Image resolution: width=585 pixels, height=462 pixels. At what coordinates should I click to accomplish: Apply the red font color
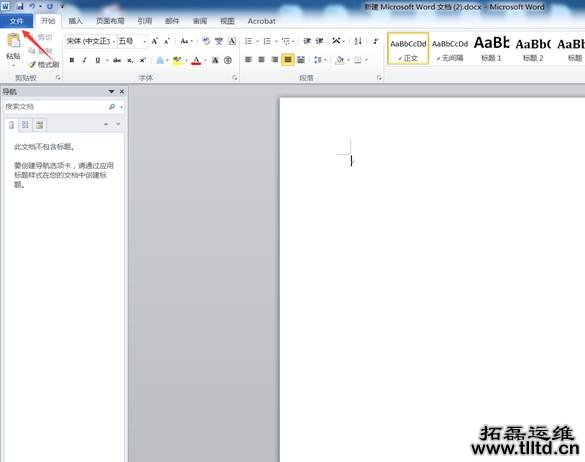coord(196,60)
